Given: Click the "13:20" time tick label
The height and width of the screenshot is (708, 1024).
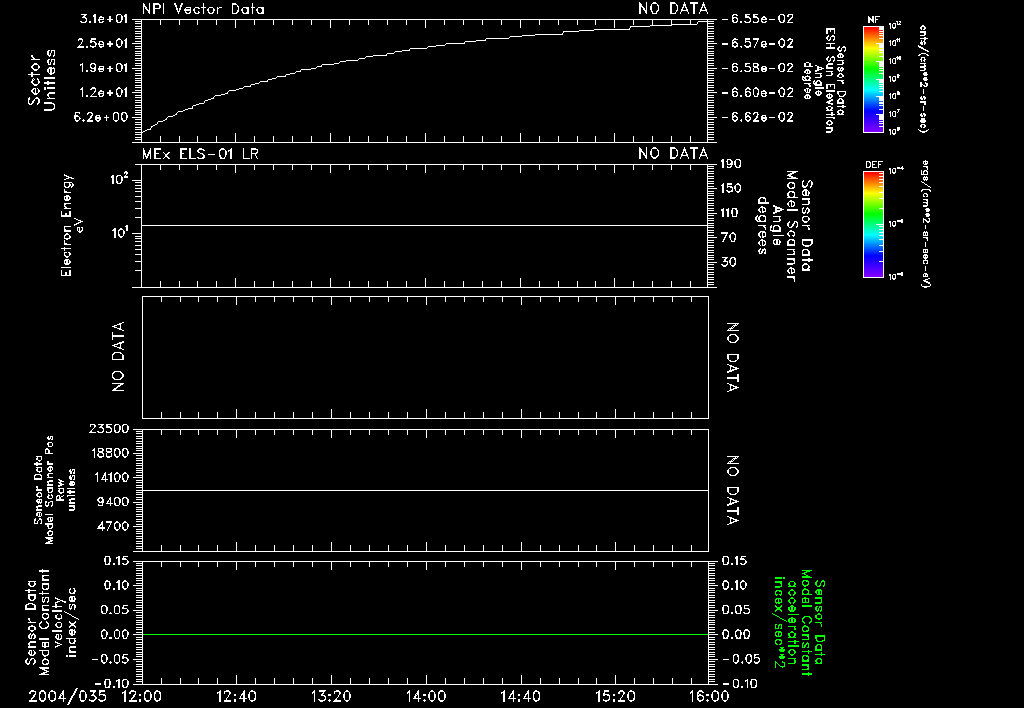Looking at the screenshot, I should pyautogui.click(x=331, y=696).
